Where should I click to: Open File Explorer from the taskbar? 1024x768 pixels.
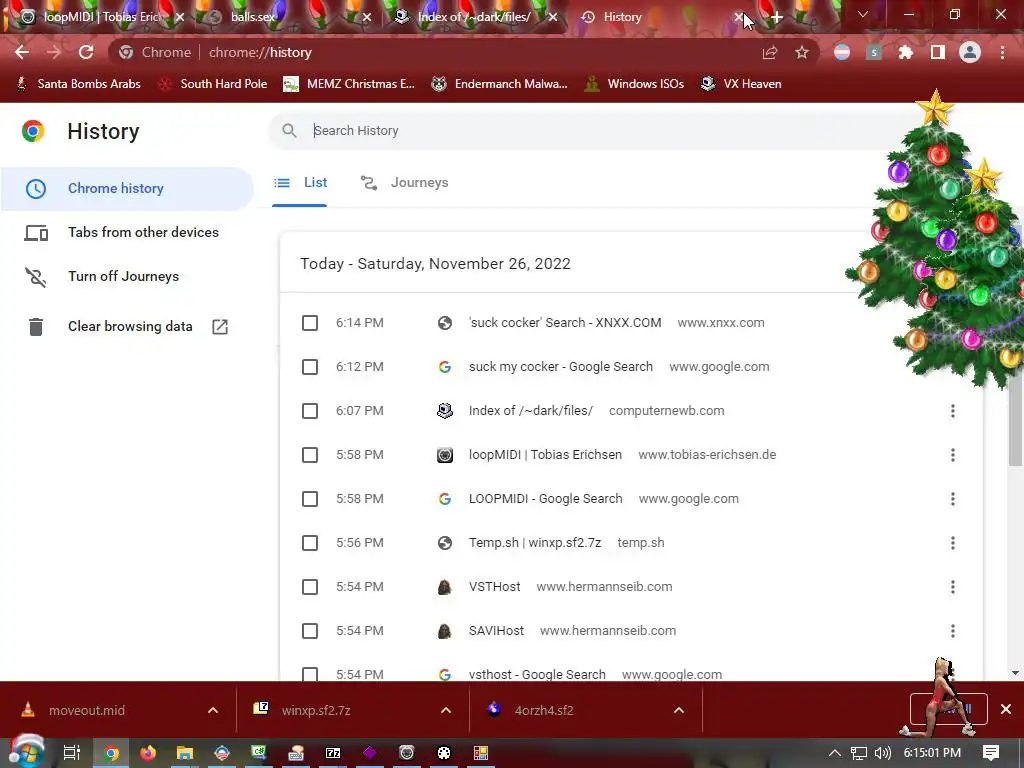click(185, 753)
